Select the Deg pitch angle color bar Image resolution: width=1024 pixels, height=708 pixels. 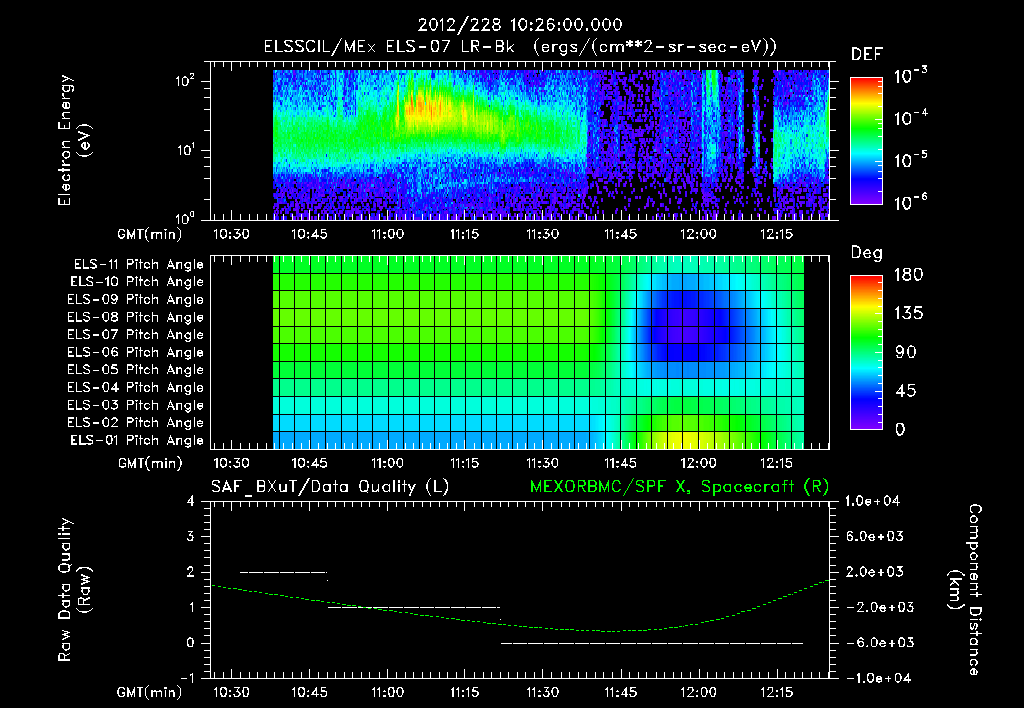click(x=866, y=352)
